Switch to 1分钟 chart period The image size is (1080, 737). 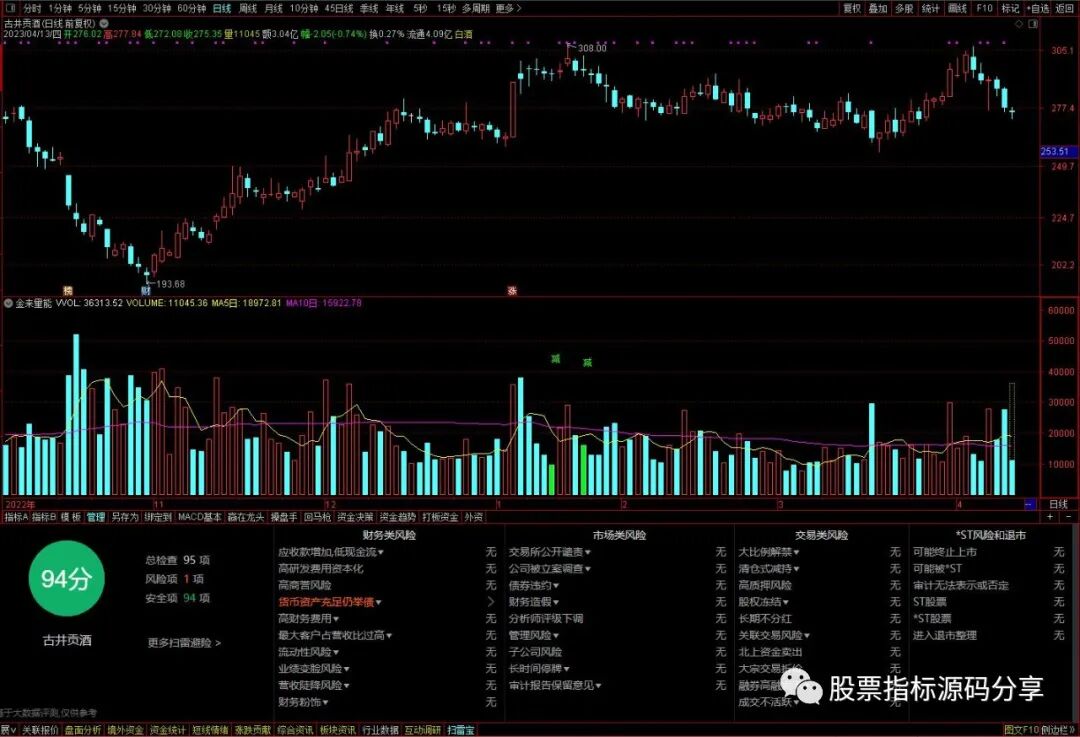coord(59,8)
